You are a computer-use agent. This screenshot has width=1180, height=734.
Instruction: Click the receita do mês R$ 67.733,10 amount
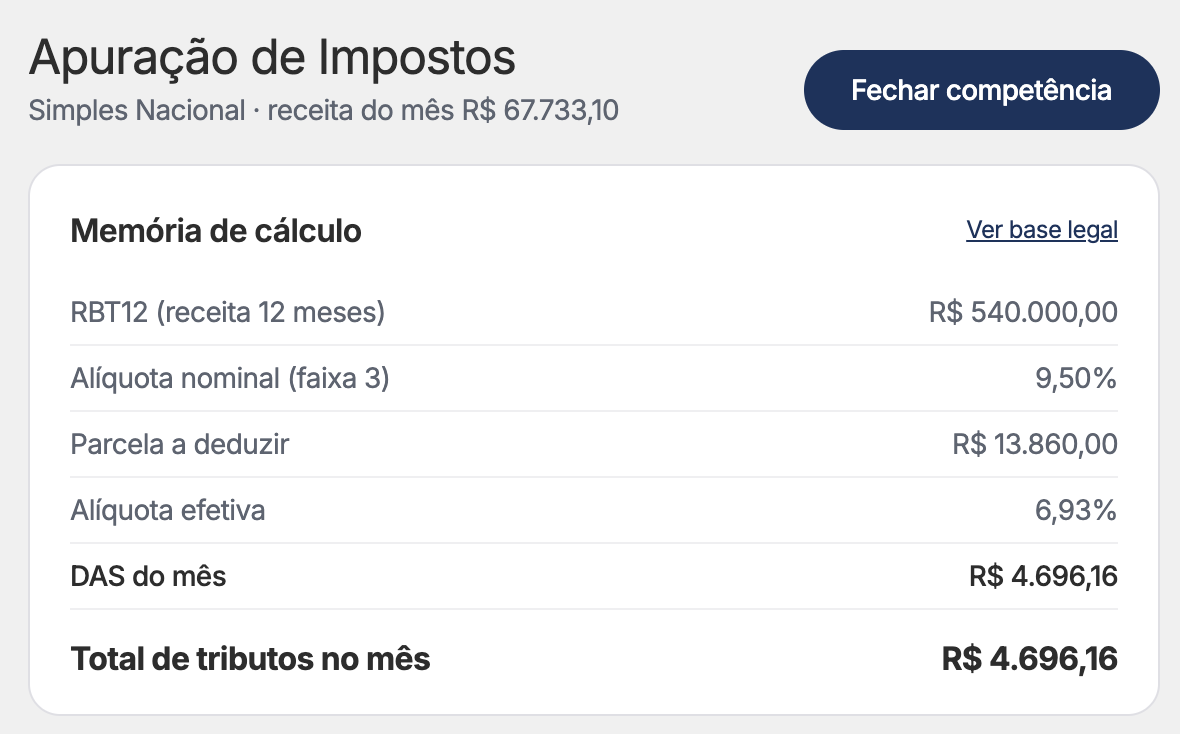(x=443, y=111)
